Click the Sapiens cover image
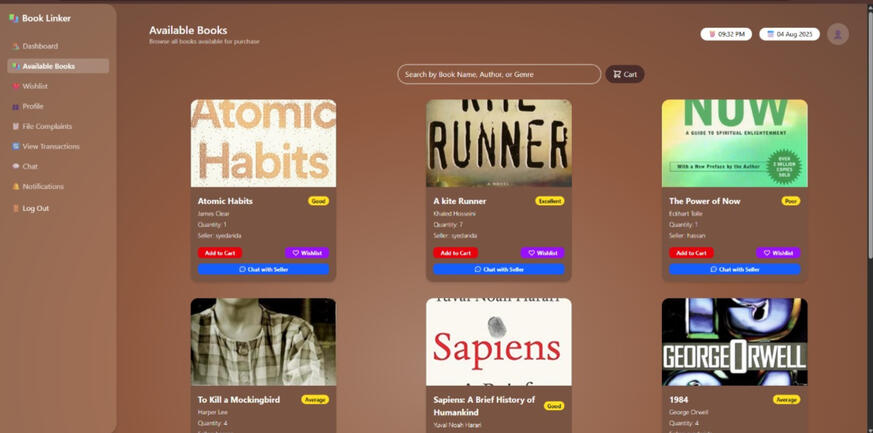This screenshot has width=873, height=433. [499, 342]
